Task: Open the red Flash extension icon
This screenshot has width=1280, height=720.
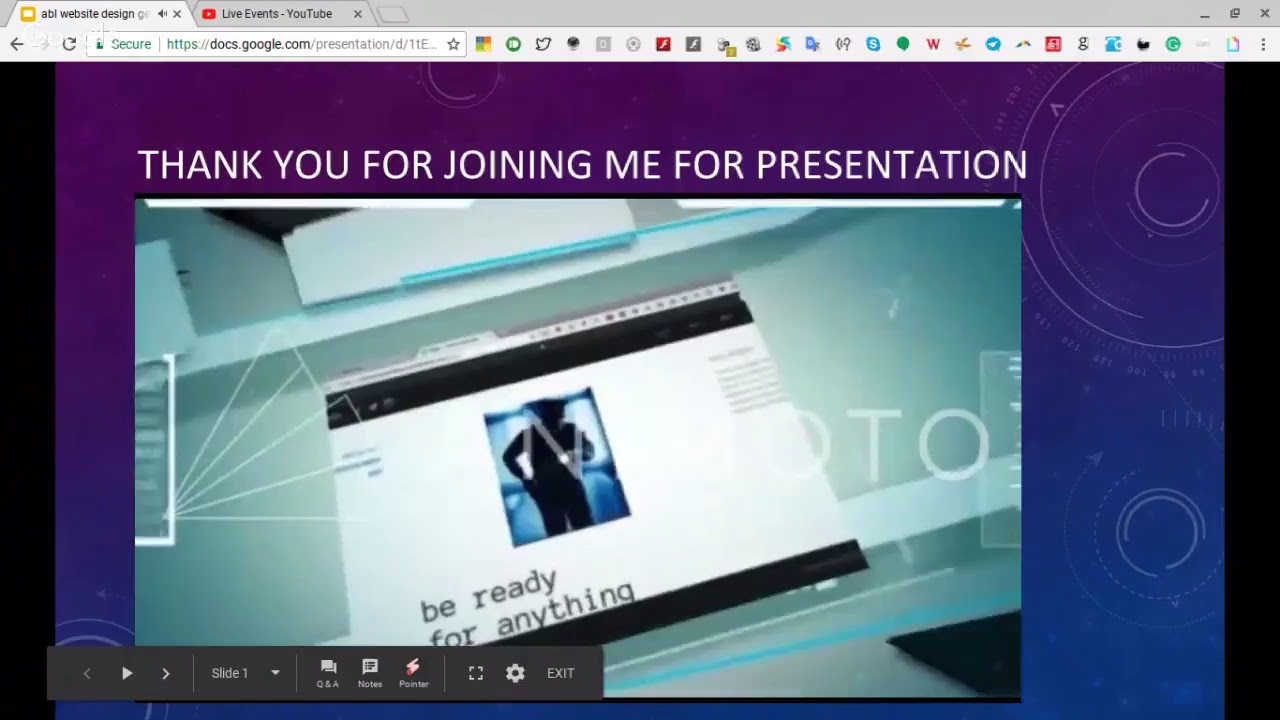Action: point(663,44)
